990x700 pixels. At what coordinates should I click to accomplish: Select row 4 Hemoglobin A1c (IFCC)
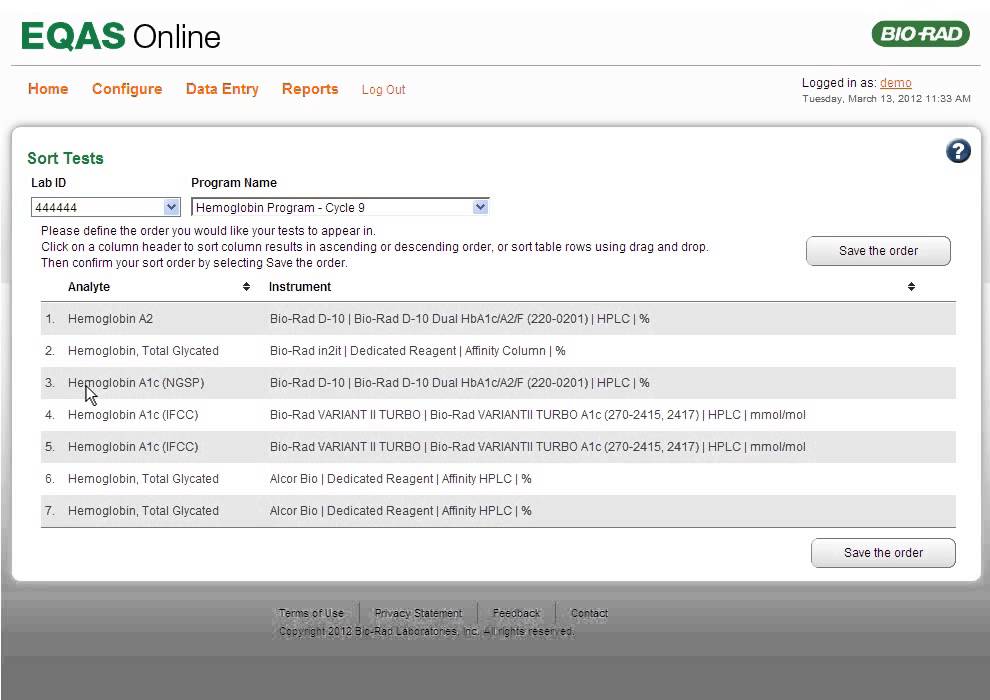pos(498,415)
